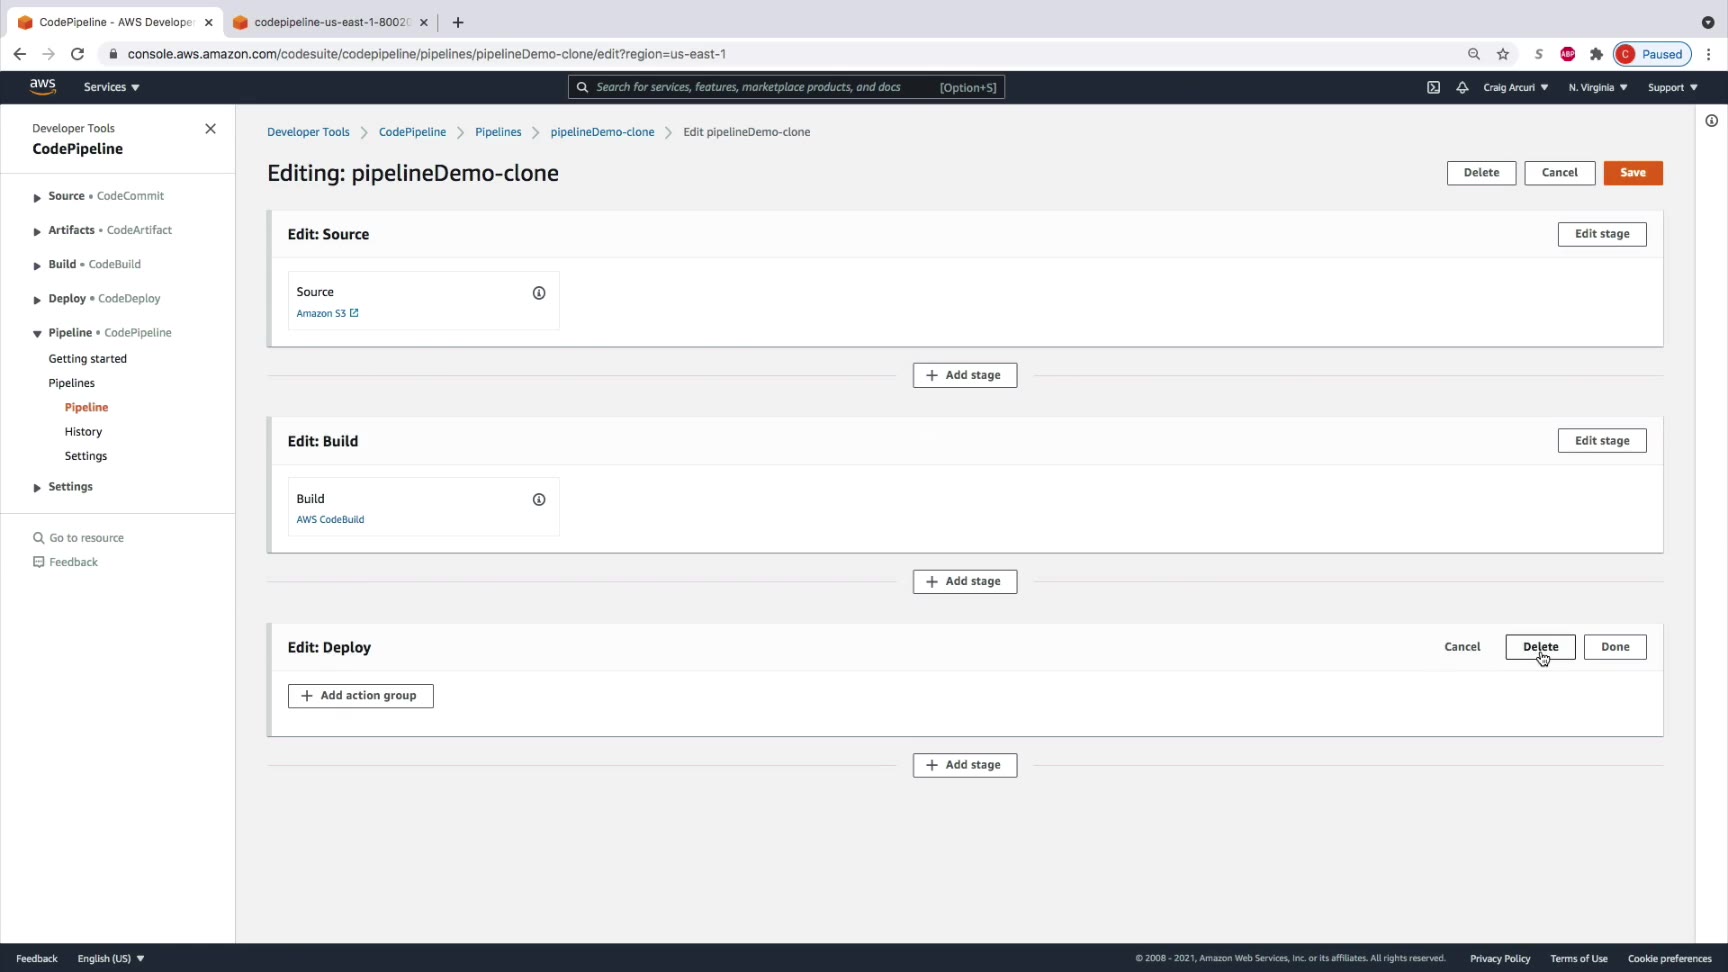Screen dimensions: 1728x972
Task: Click the pipeline Cancel button at top
Action: [x=1559, y=173]
